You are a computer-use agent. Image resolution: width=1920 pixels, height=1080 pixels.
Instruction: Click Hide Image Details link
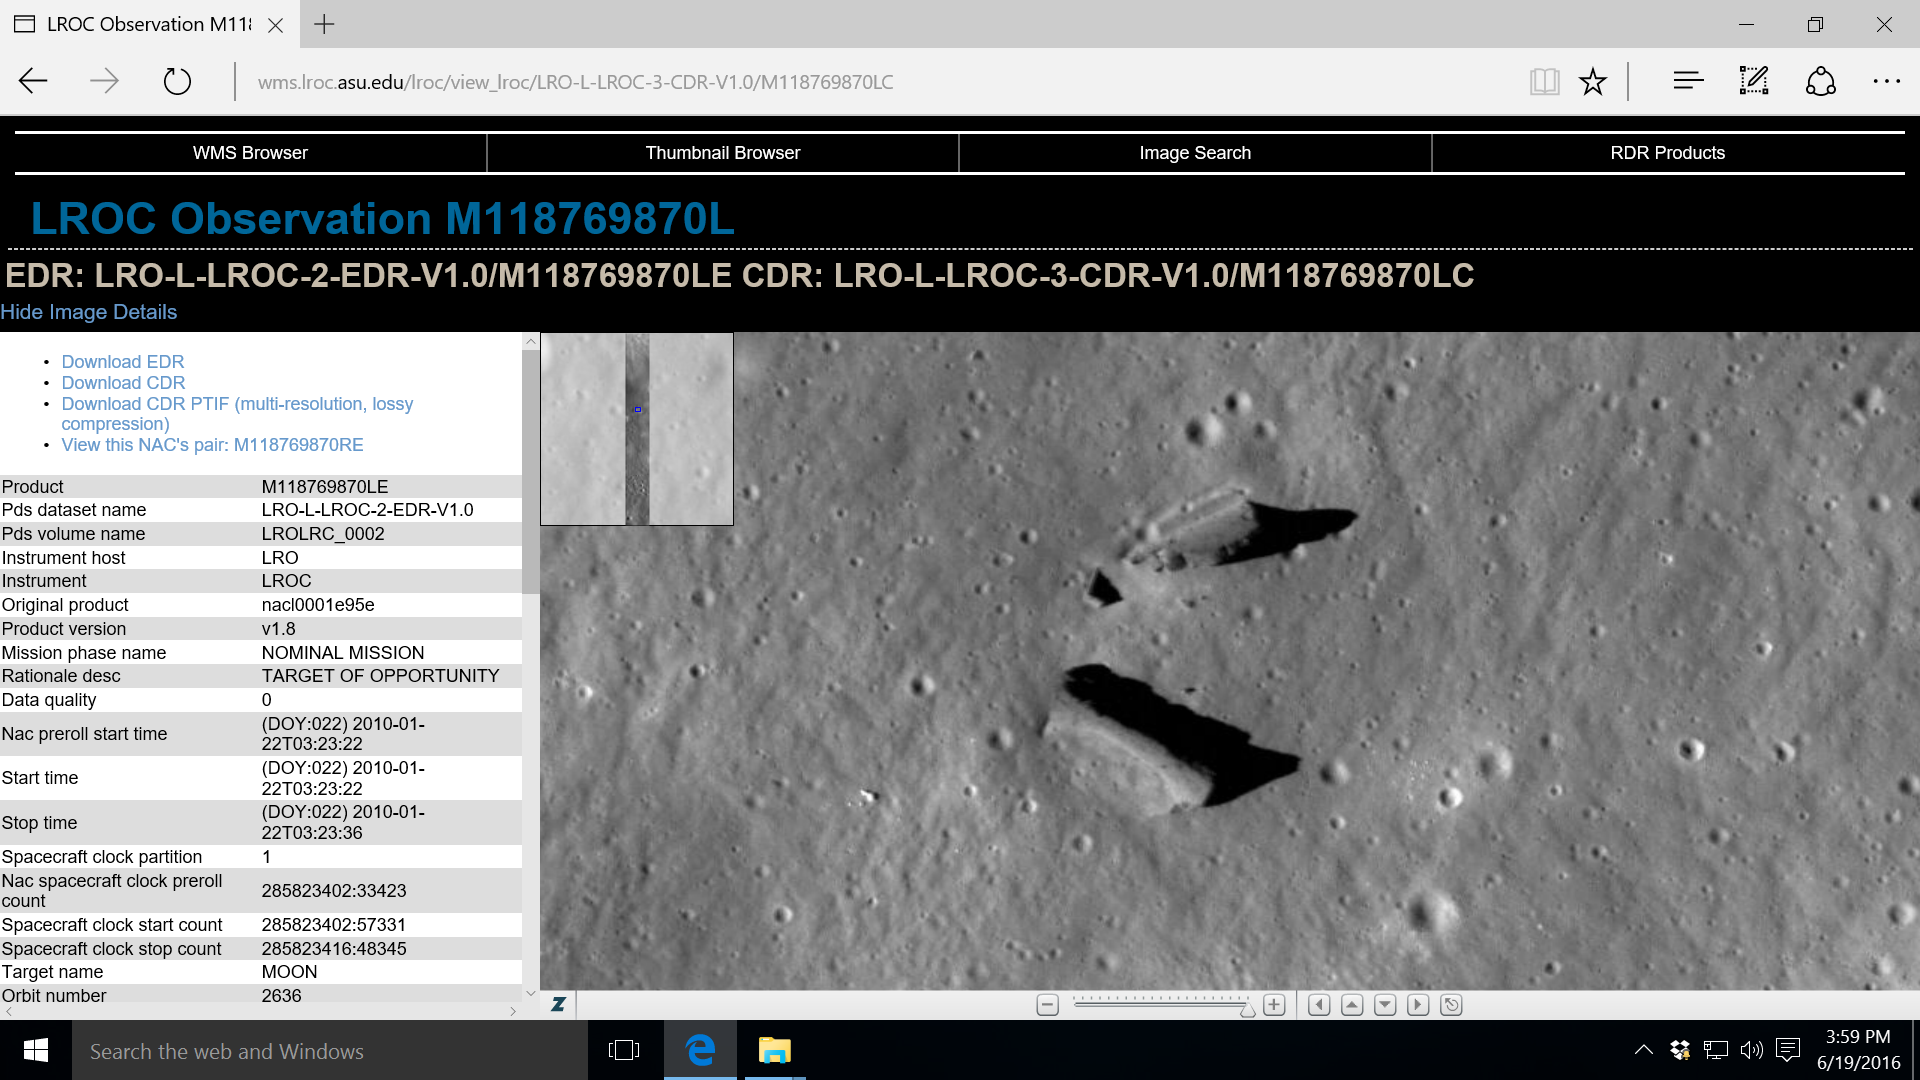pos(88,312)
